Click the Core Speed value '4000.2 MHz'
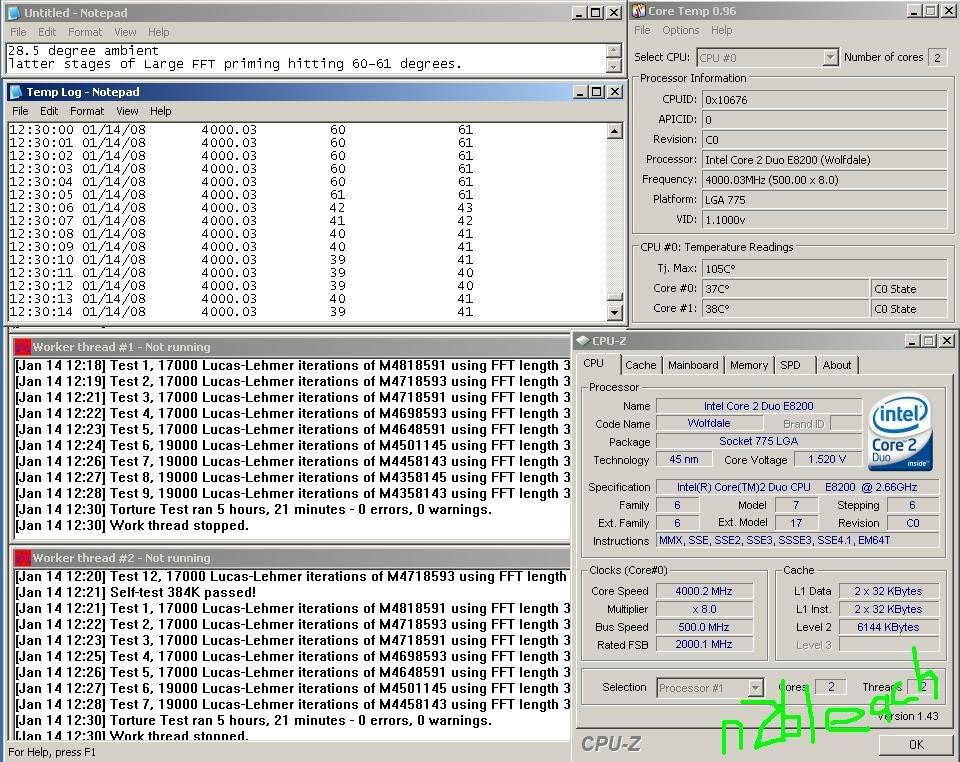The image size is (960, 762). 704,591
